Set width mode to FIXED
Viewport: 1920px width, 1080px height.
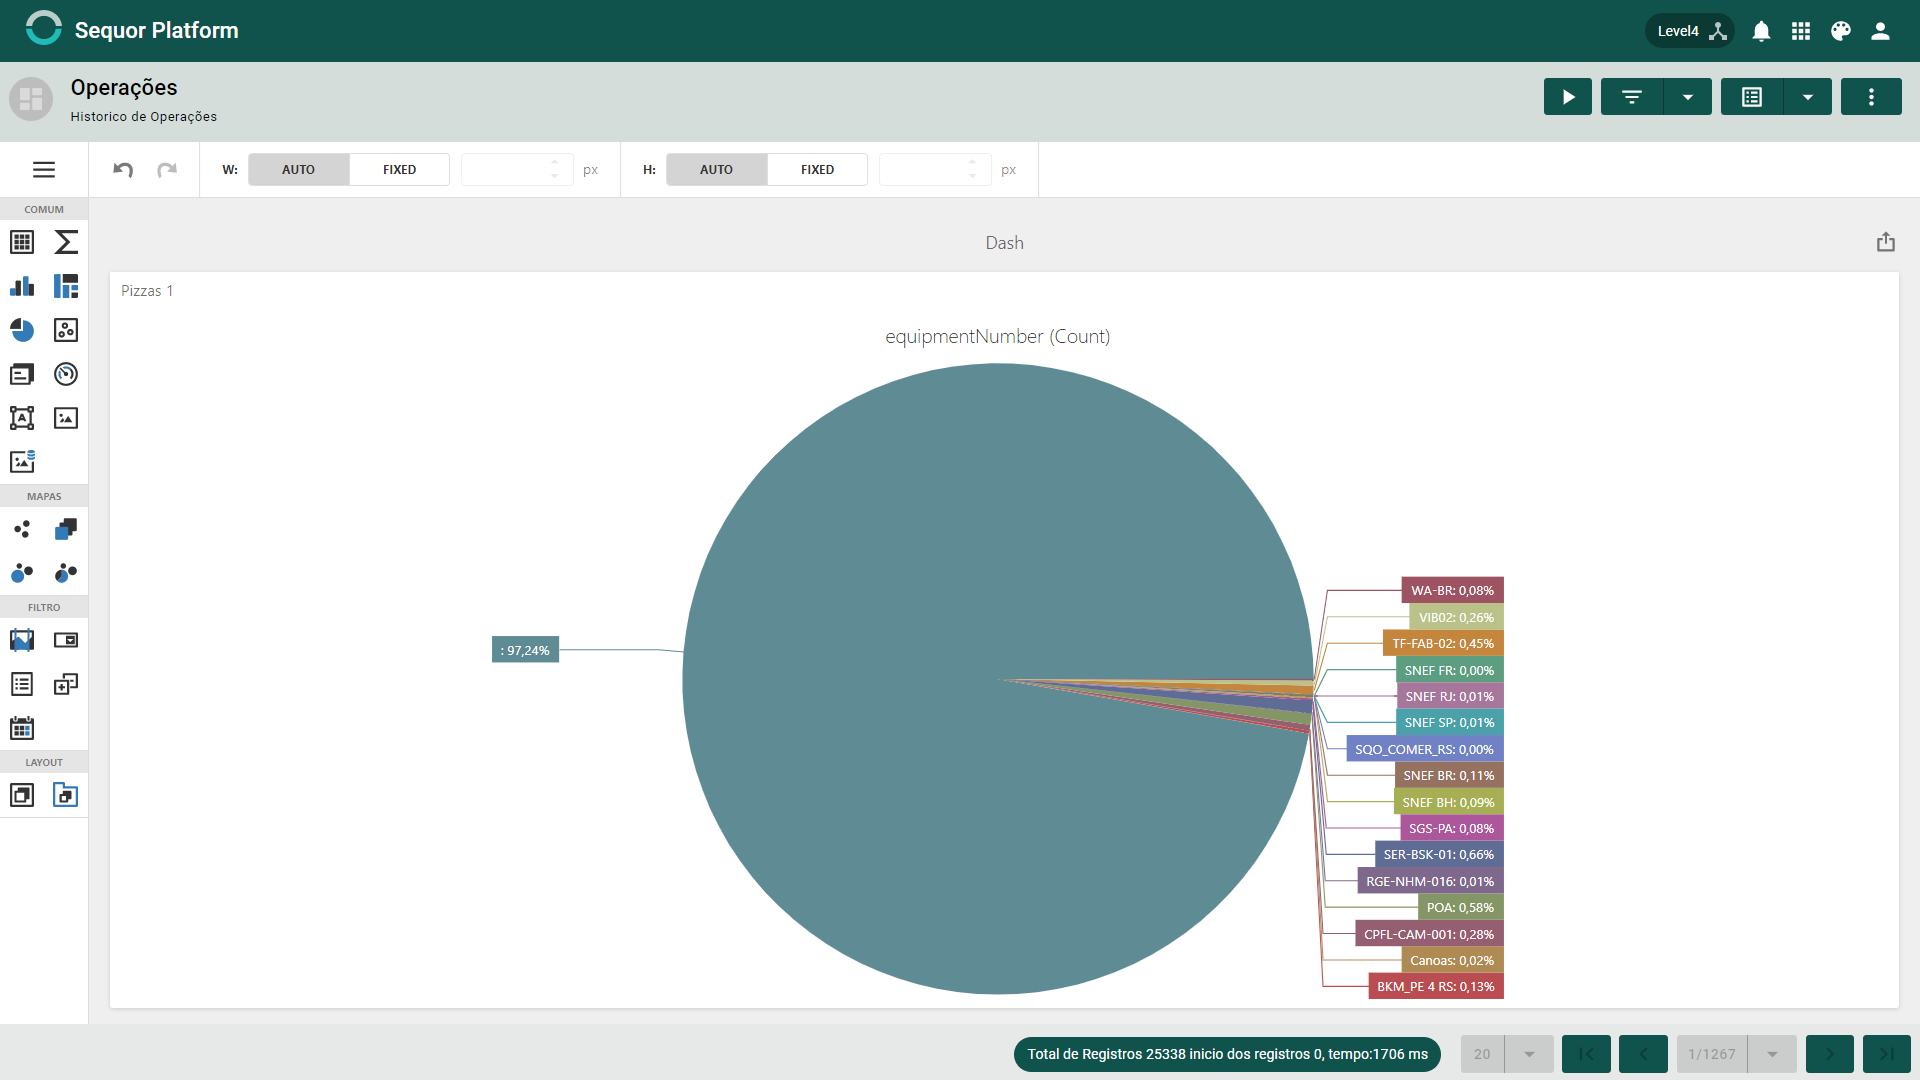(399, 170)
